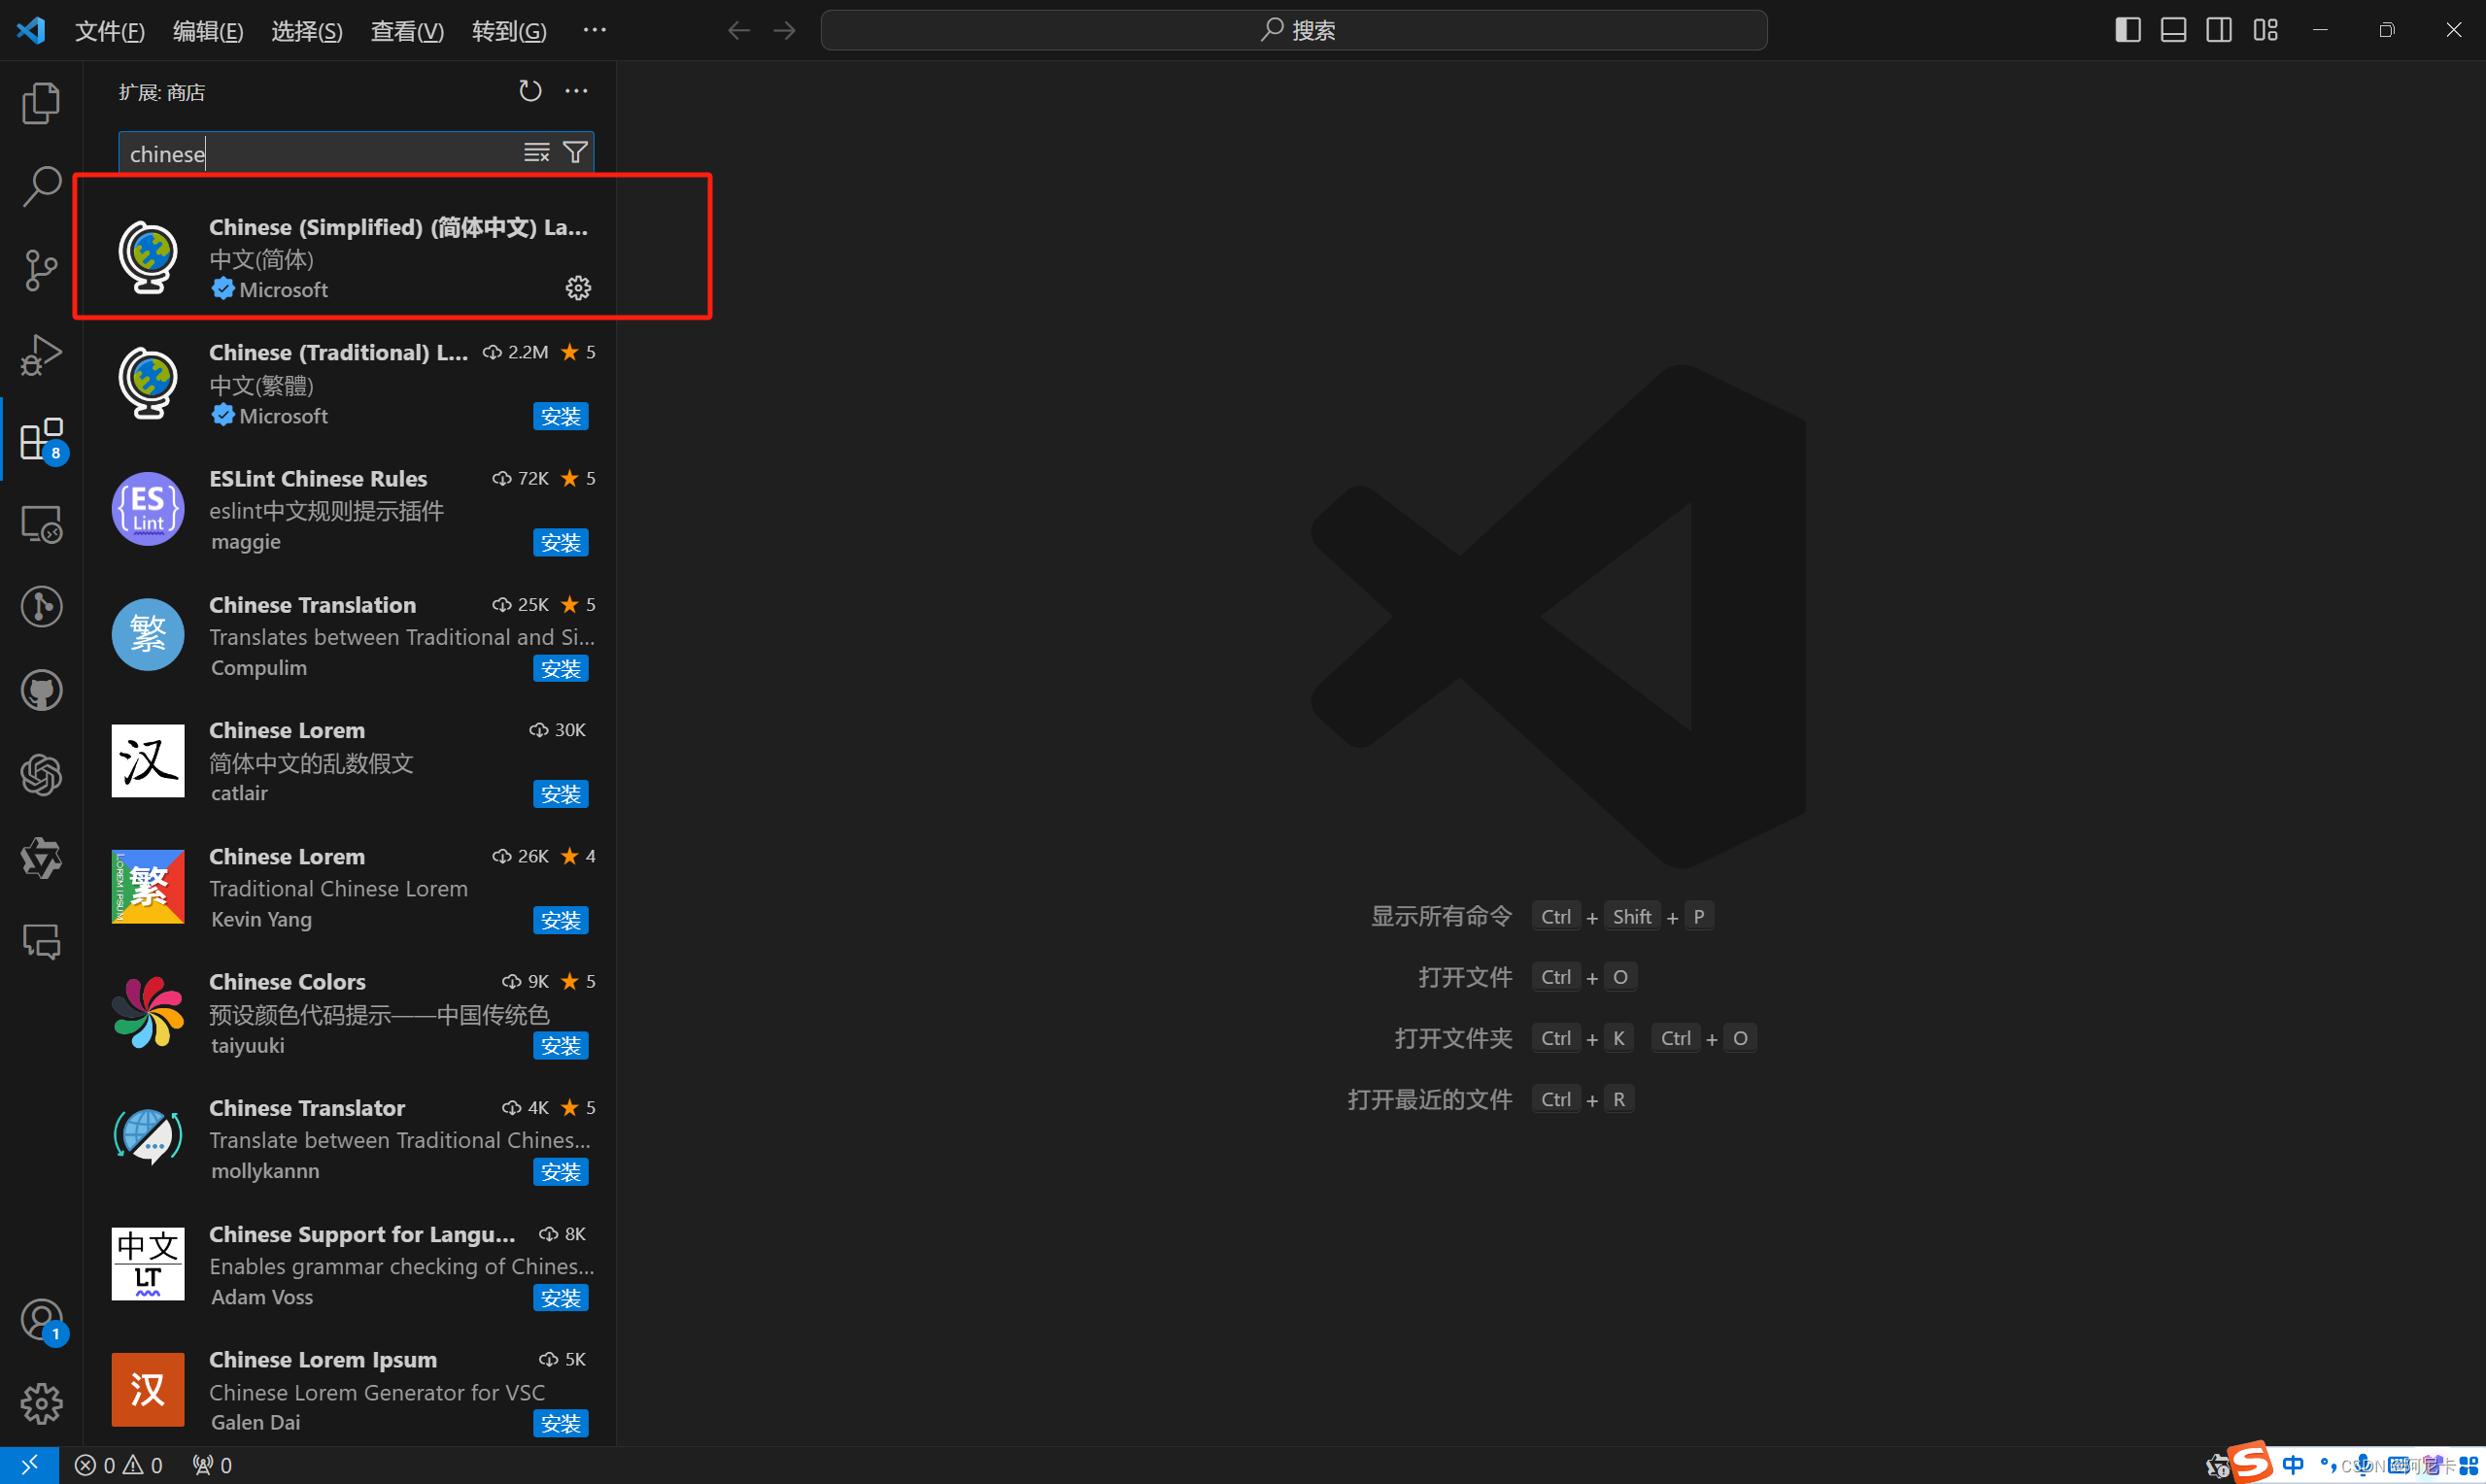Open the Remote Explorer view
This screenshot has width=2486, height=1484.
(x=41, y=523)
